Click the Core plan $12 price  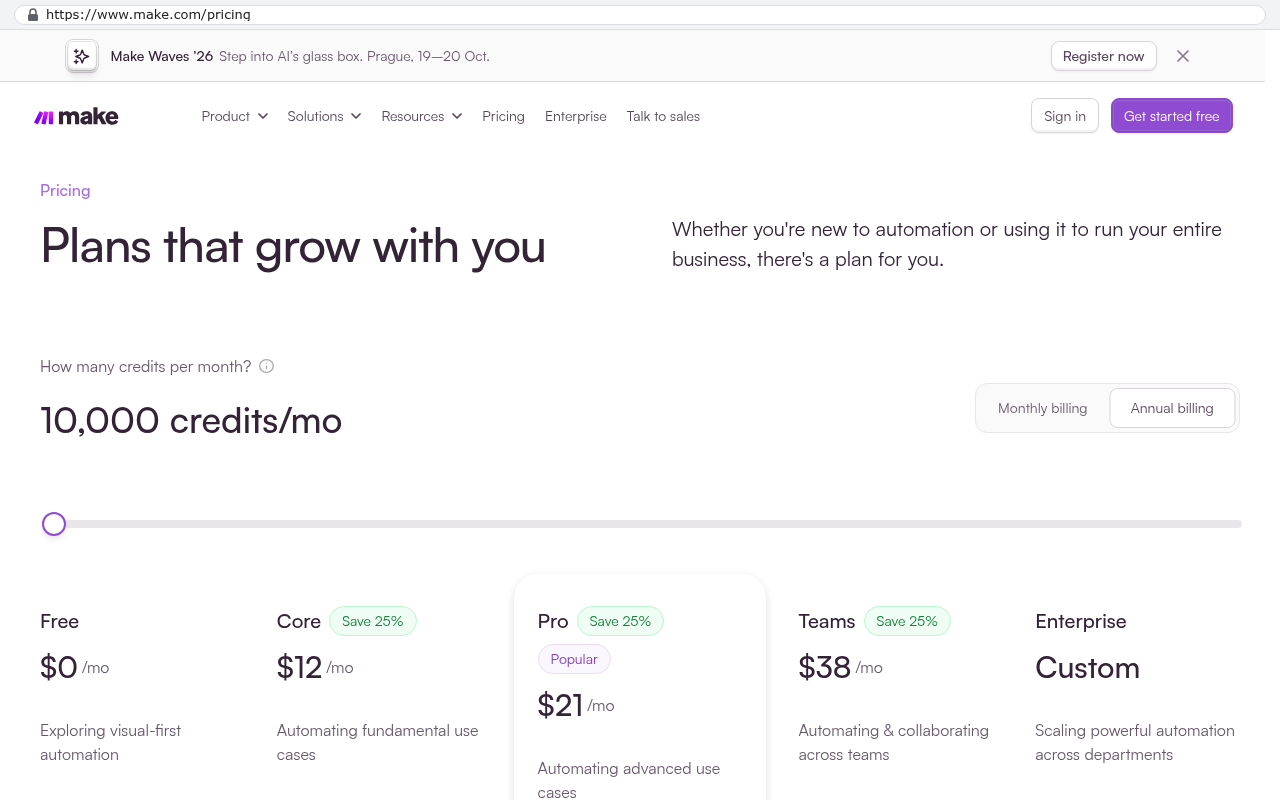[x=299, y=667]
